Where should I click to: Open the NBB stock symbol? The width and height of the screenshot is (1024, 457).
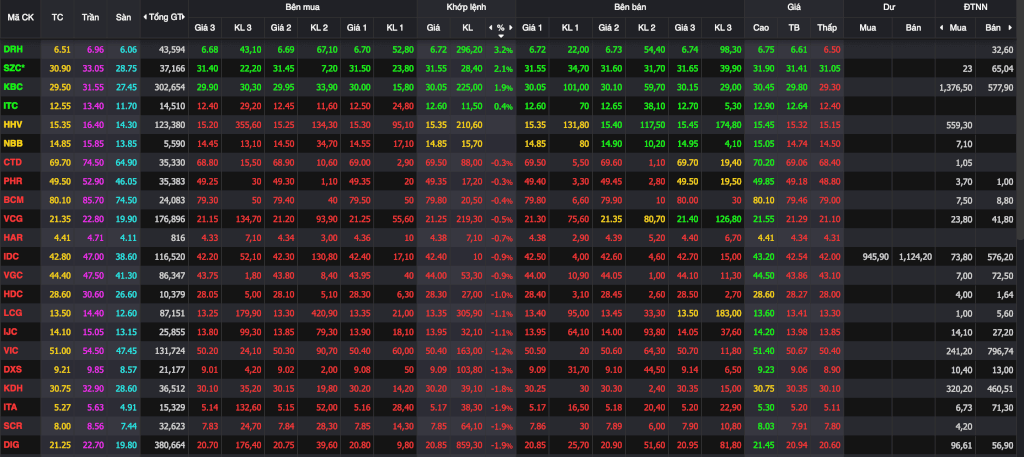(12, 143)
